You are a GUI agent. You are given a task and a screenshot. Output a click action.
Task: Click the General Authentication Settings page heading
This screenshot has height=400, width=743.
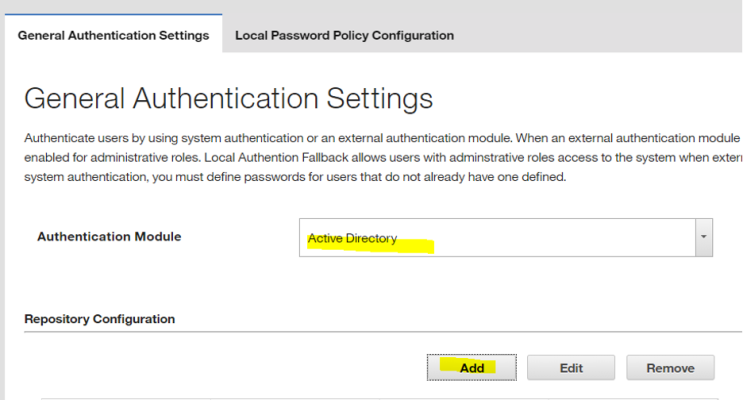coord(228,98)
